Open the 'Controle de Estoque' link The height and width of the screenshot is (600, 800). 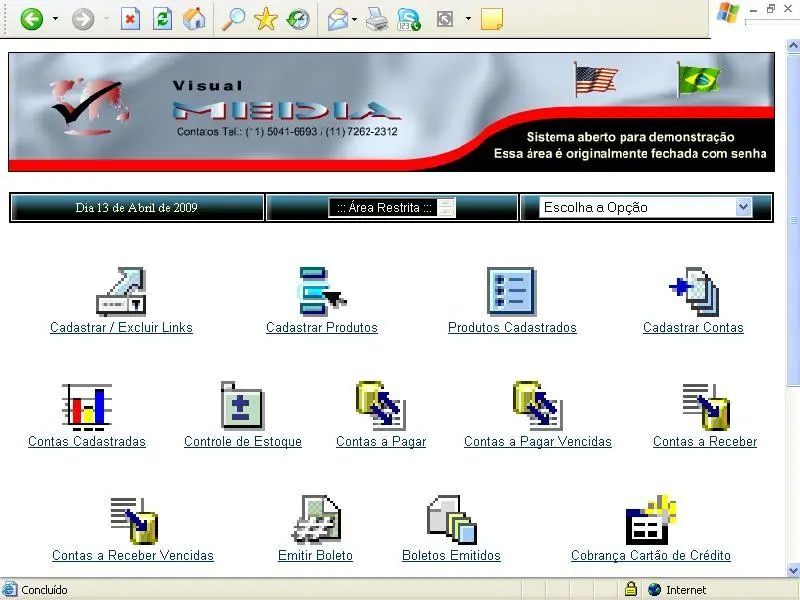(243, 442)
